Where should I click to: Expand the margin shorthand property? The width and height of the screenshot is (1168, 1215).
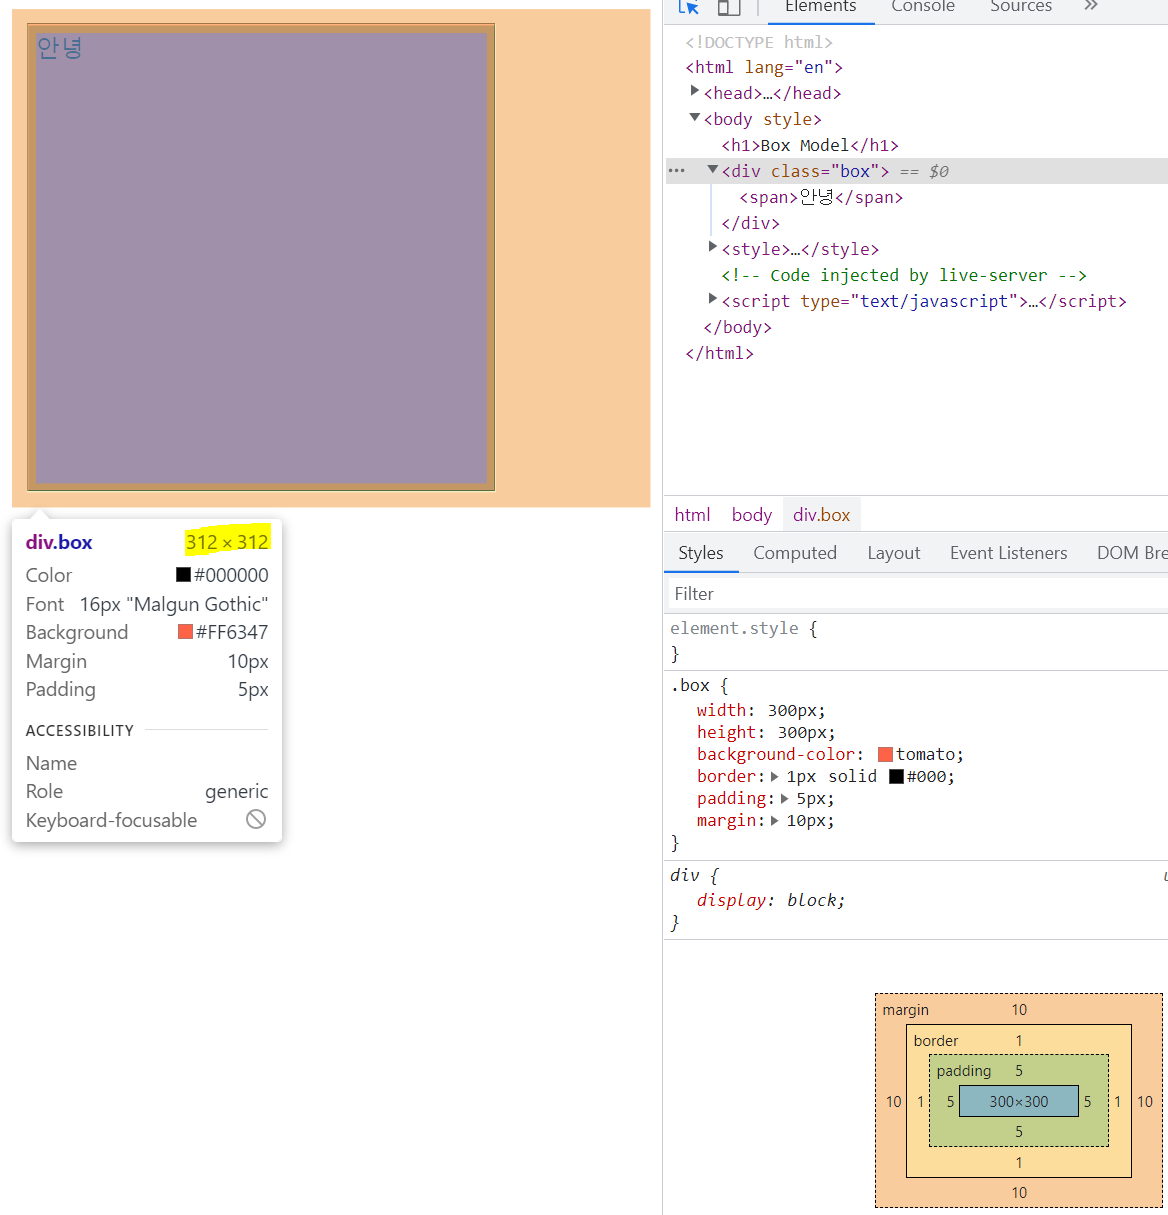tap(775, 821)
